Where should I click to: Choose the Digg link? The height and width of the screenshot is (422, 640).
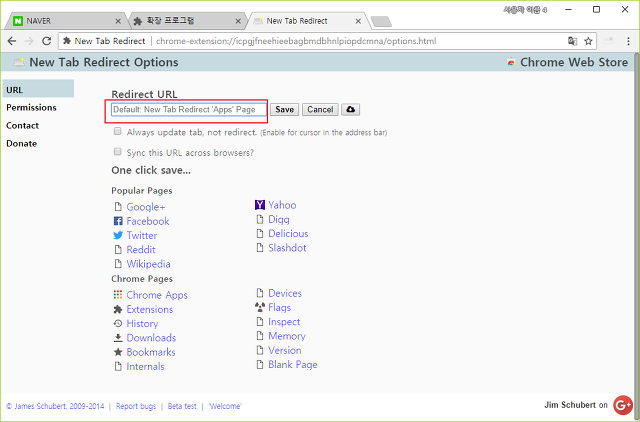[279, 220]
